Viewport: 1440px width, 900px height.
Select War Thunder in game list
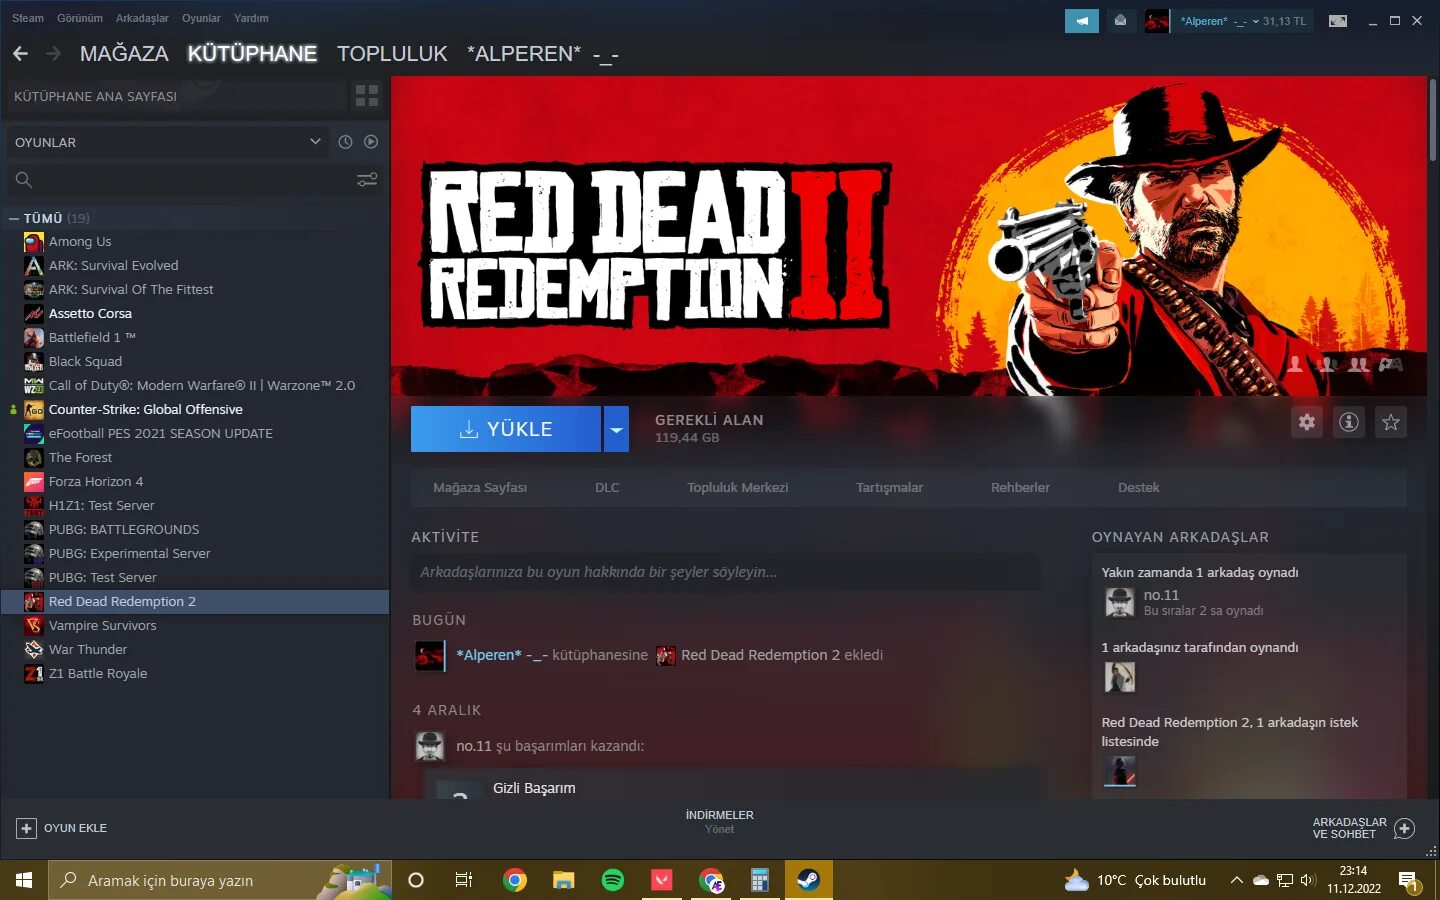coord(195,649)
